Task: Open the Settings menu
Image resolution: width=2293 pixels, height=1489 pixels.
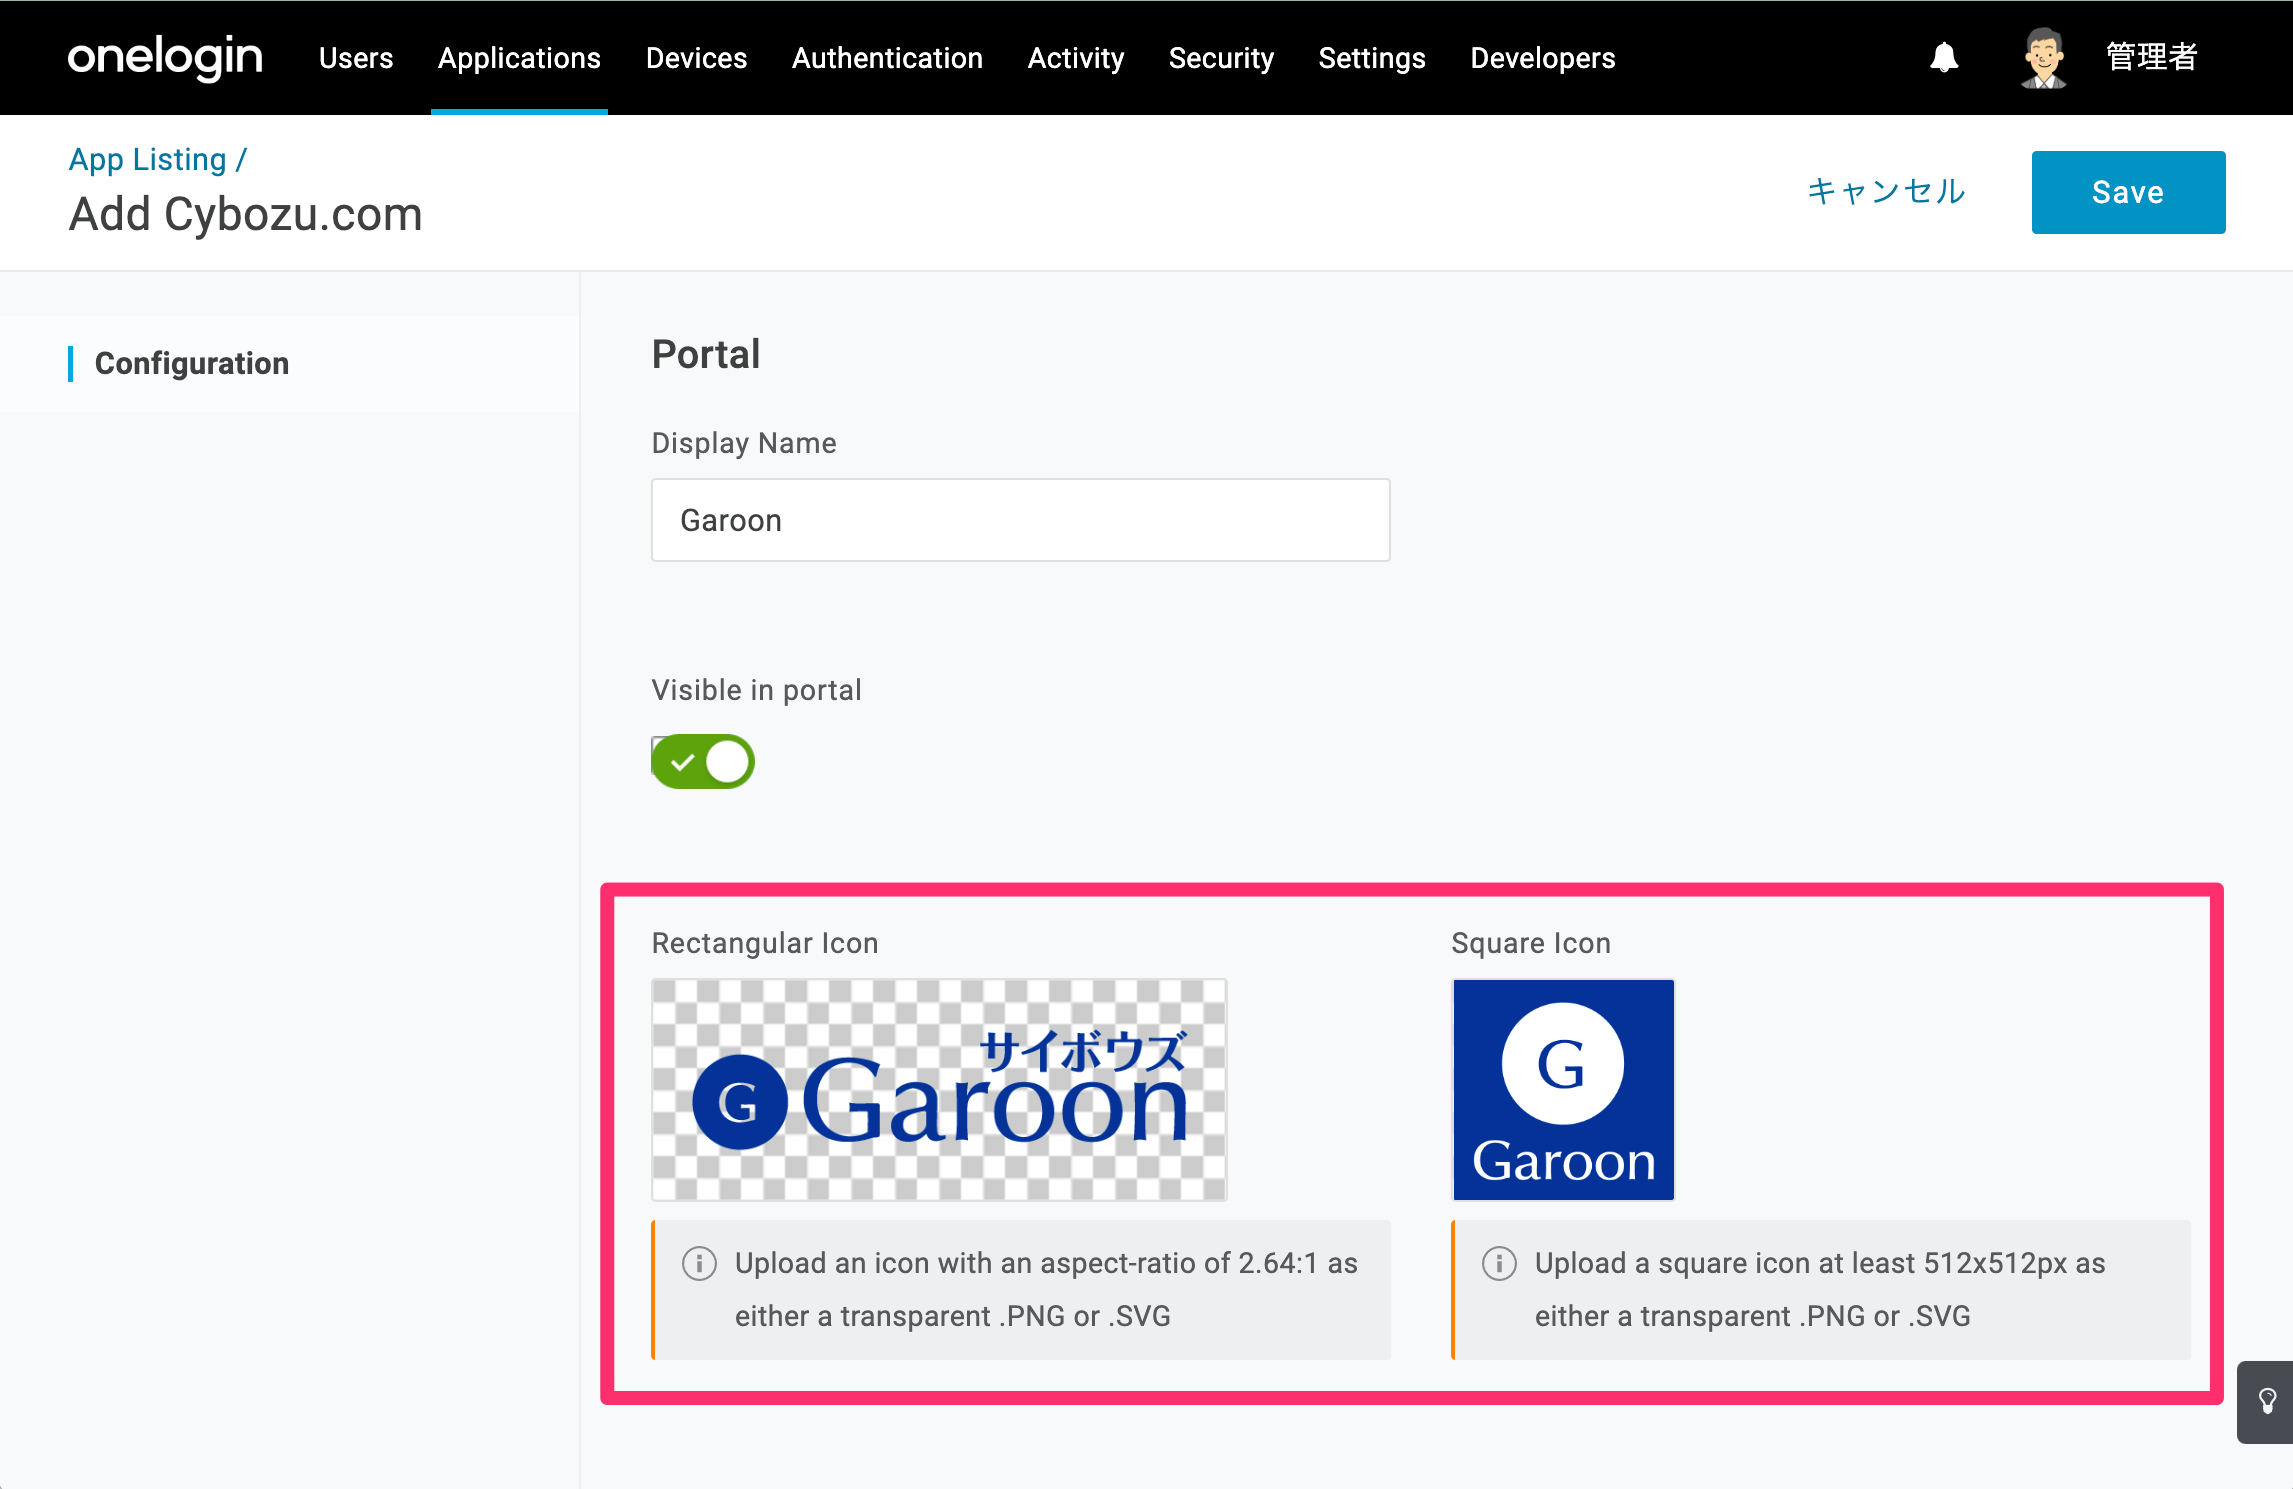Action: [1372, 58]
